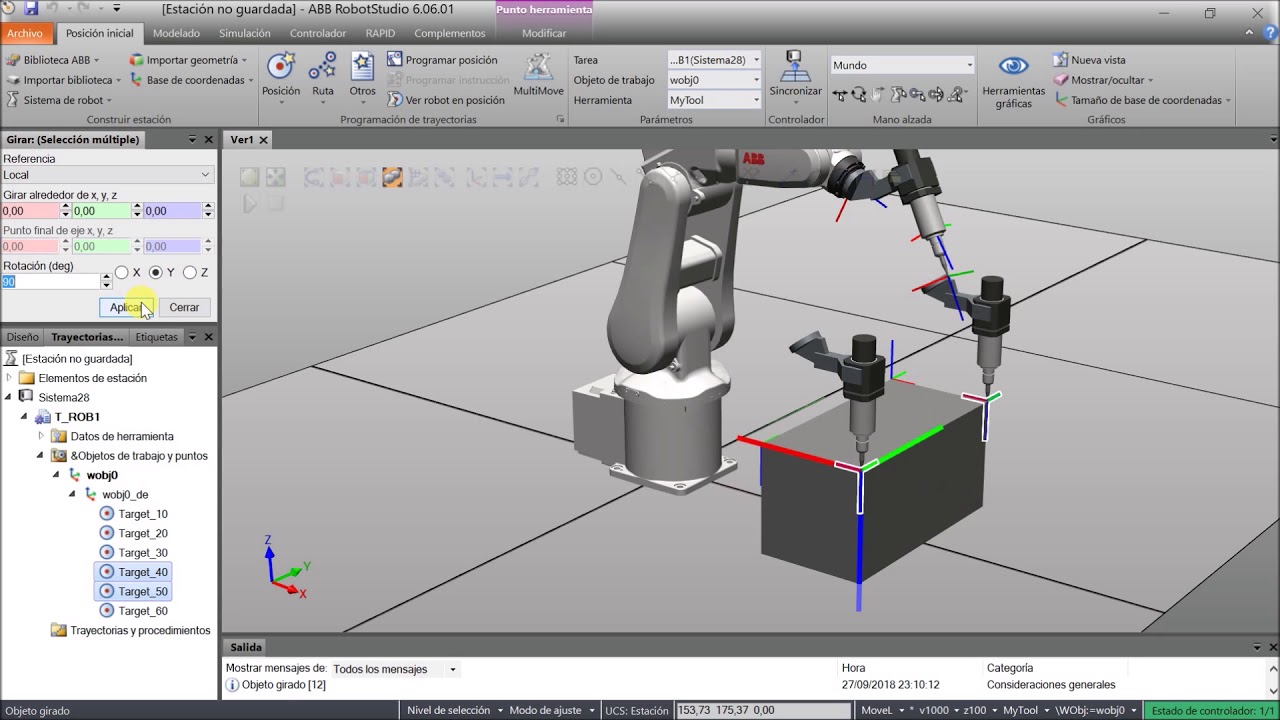Expand the Elementos de estación node
This screenshot has height=720, width=1280.
tap(9, 378)
